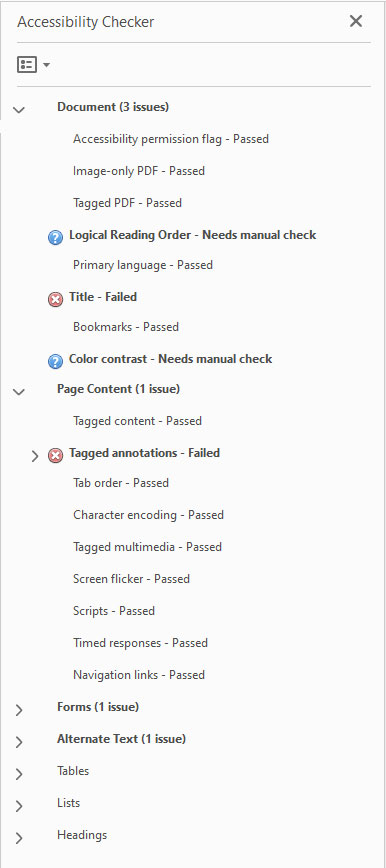Select Navigation links - Passed entry
Screen dimensions: 386x868
point(139,675)
